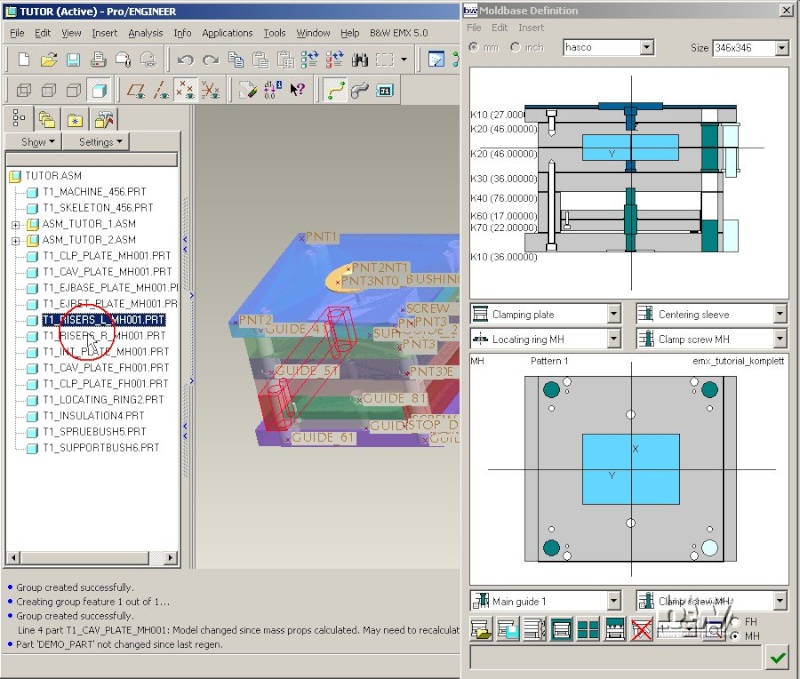Open the Tools menu
Image resolution: width=800 pixels, height=679 pixels.
click(x=274, y=33)
